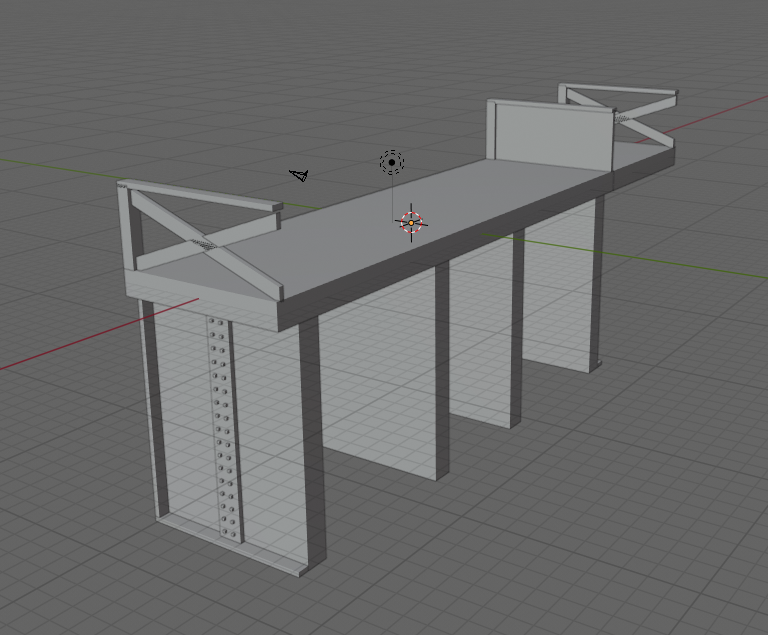The image size is (768, 635).
Task: Select the farthest support pillar
Action: (563, 284)
